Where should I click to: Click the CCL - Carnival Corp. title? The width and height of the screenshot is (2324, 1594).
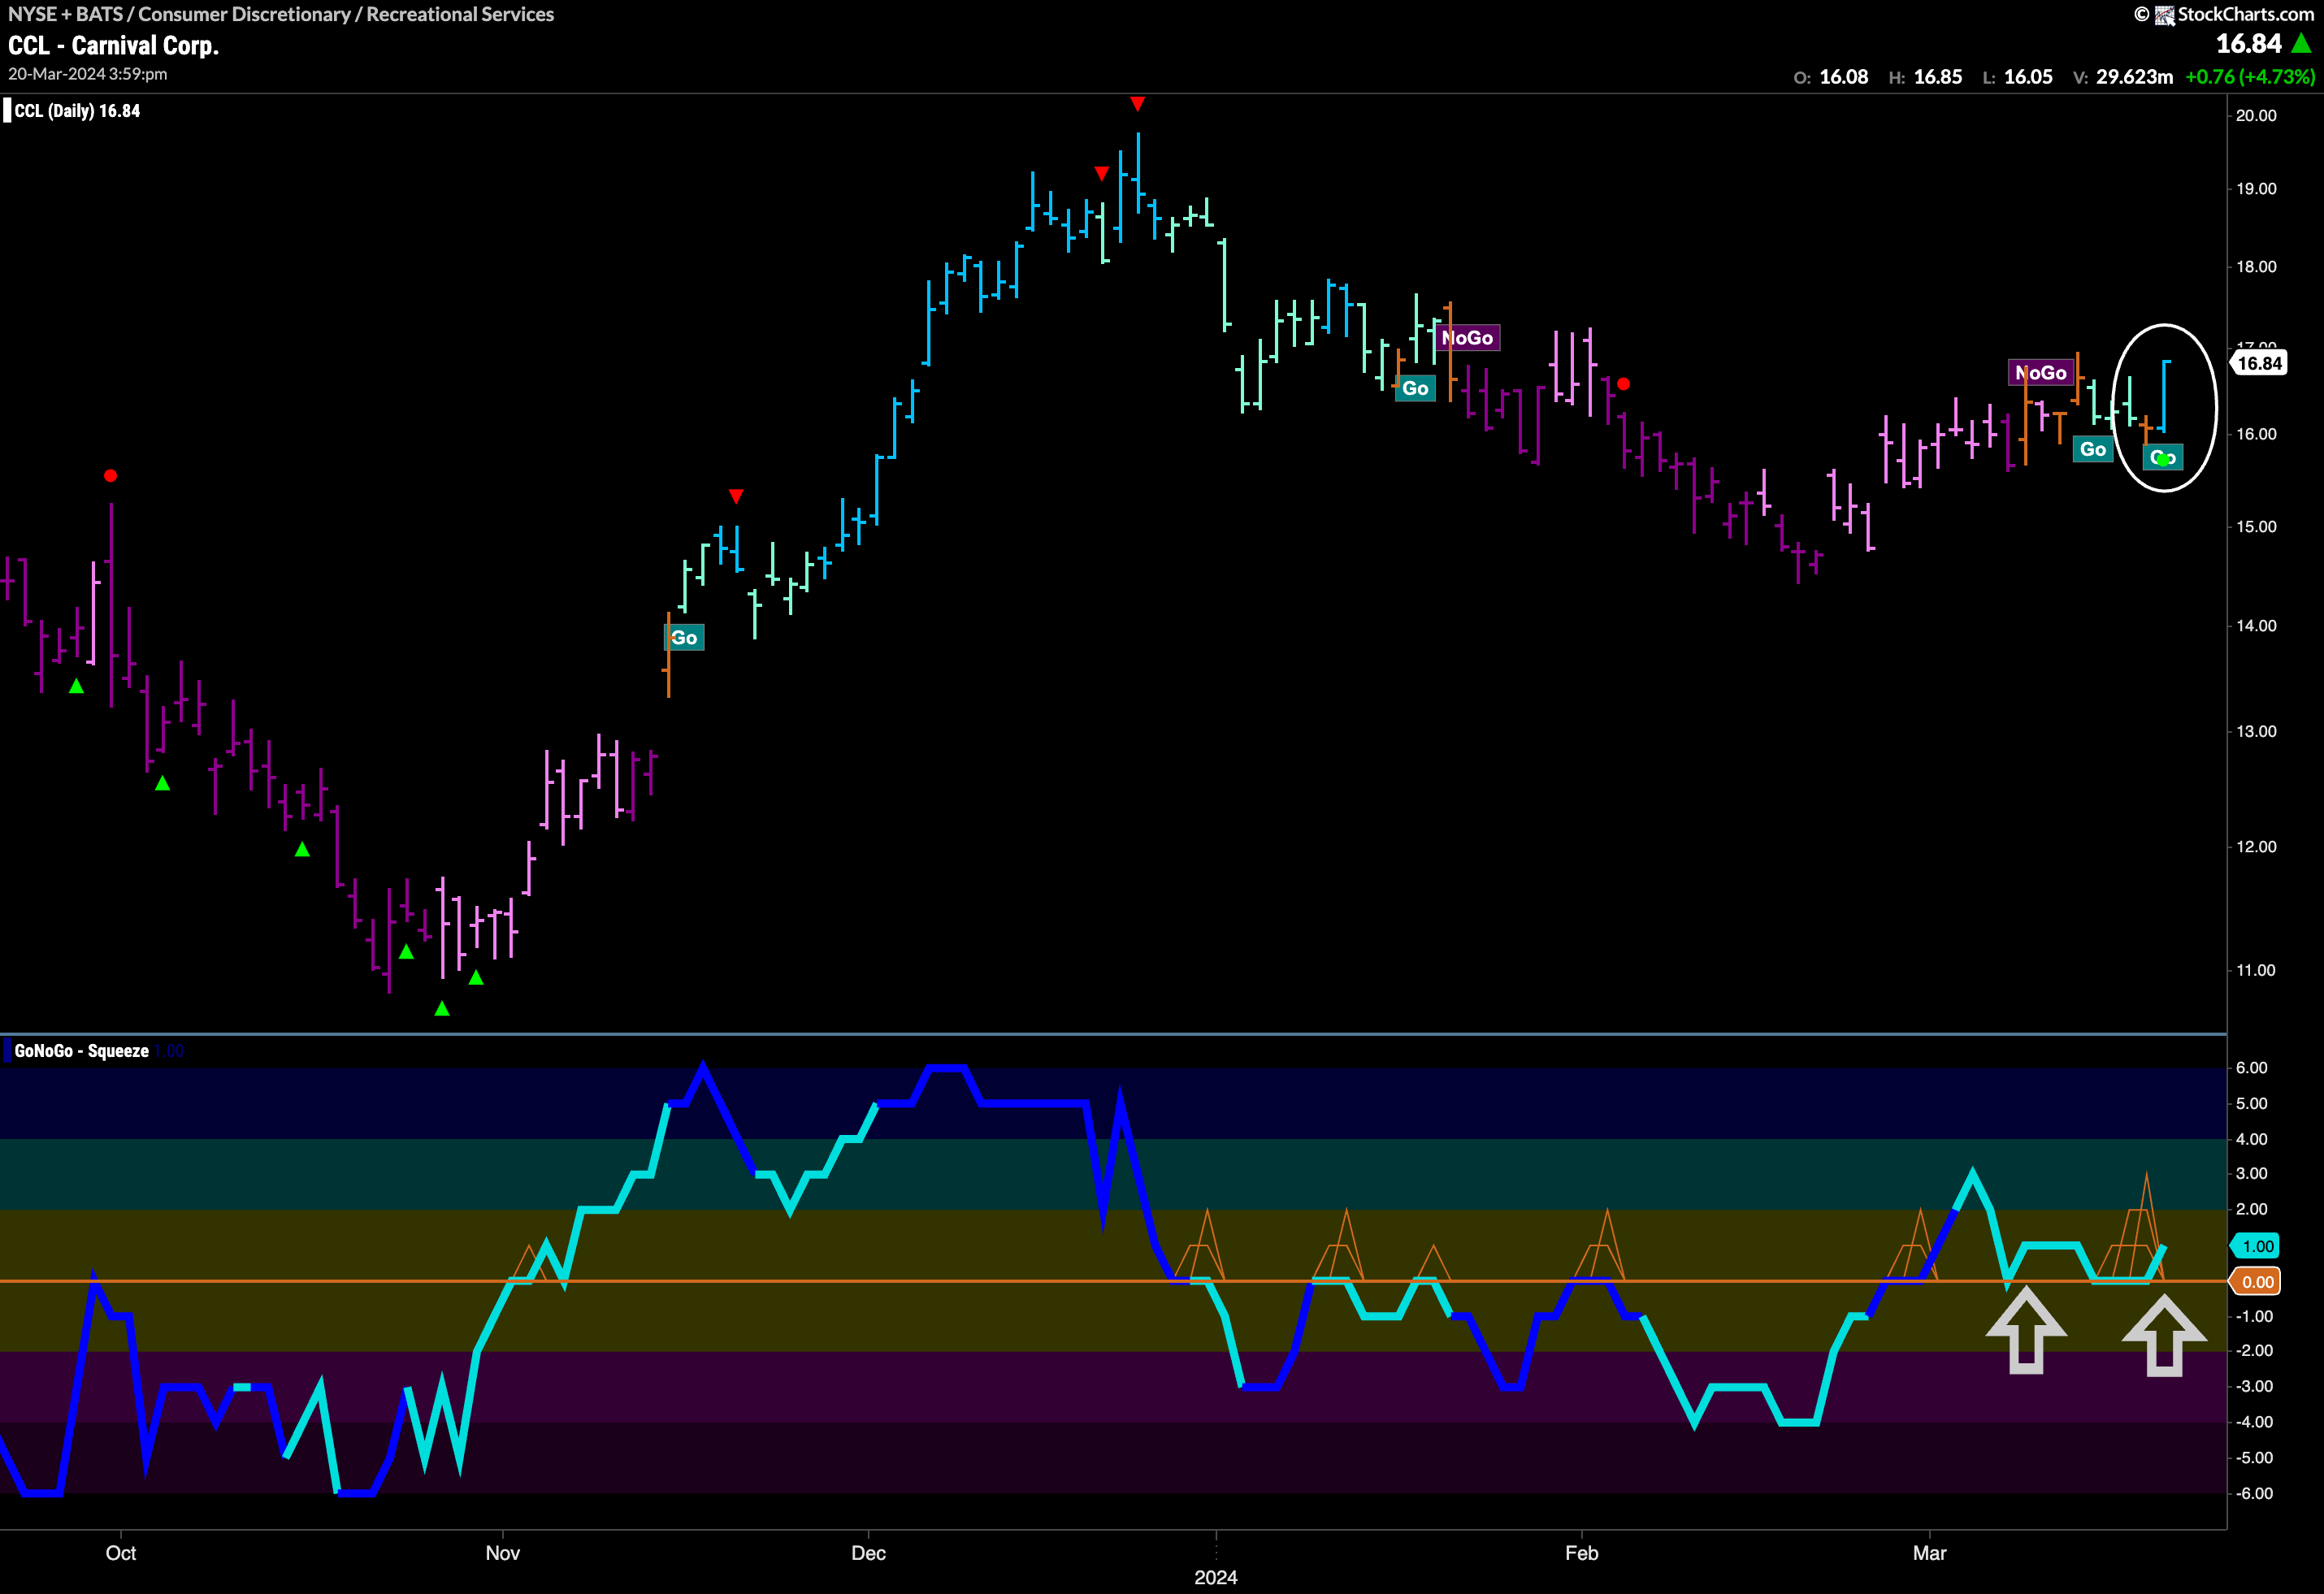pos(113,46)
